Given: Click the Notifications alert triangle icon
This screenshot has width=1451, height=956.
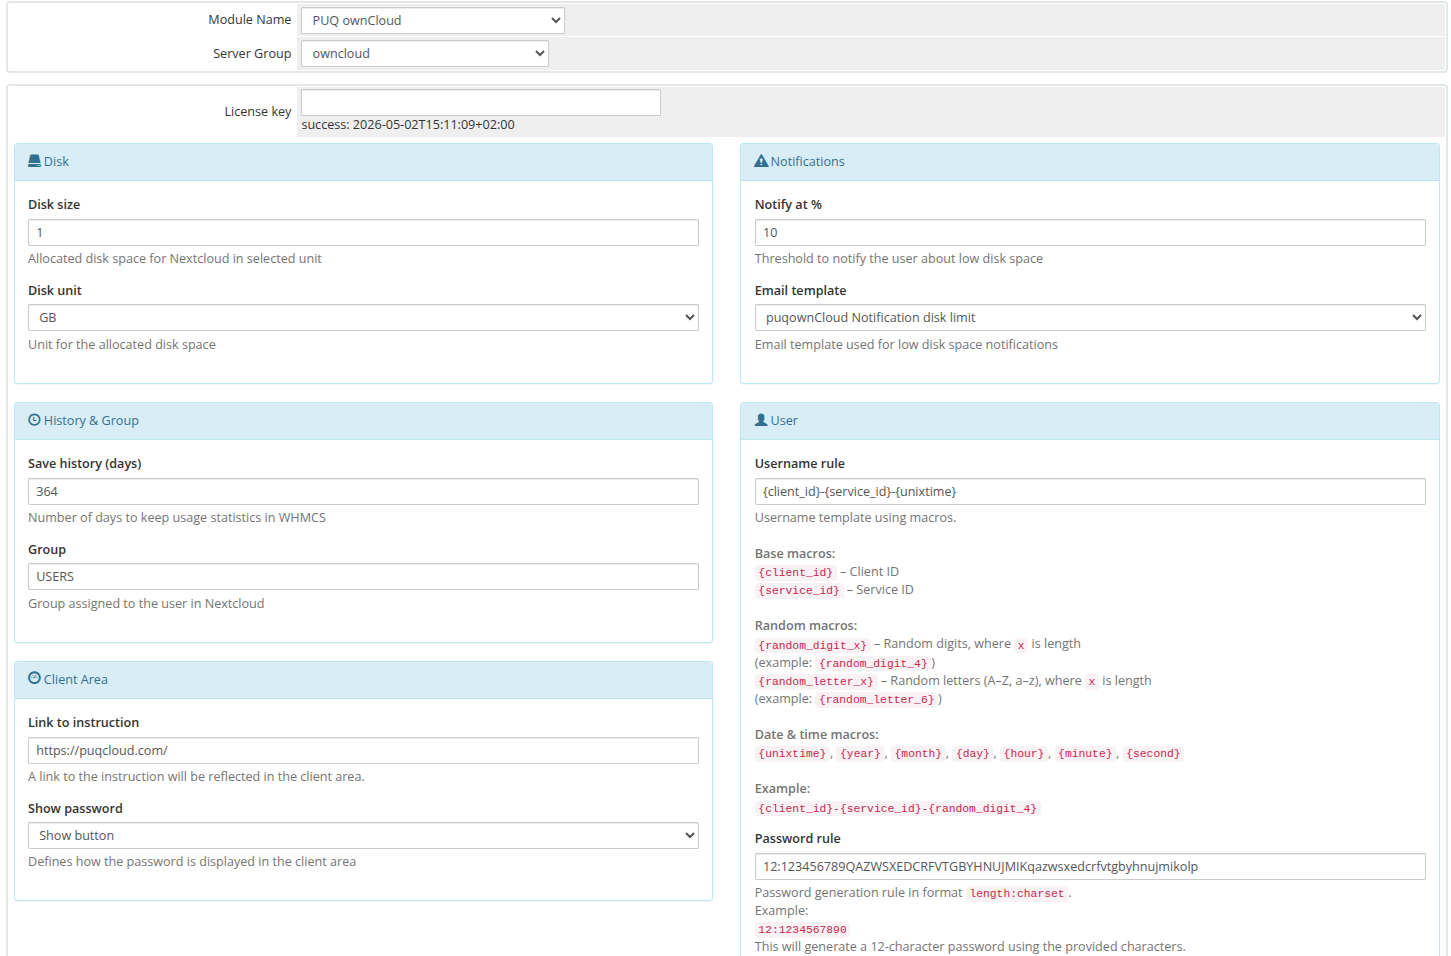Looking at the screenshot, I should [x=760, y=160].
